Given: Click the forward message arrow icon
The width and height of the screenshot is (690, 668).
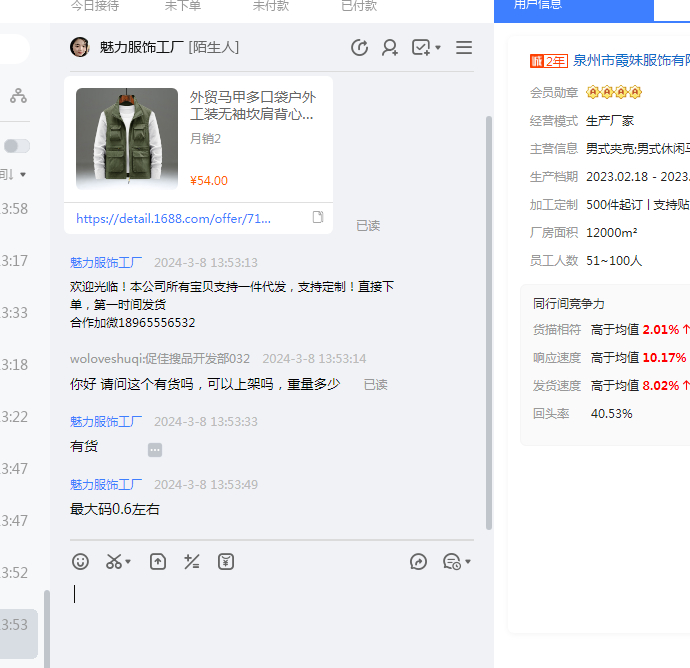Looking at the screenshot, I should point(418,562).
